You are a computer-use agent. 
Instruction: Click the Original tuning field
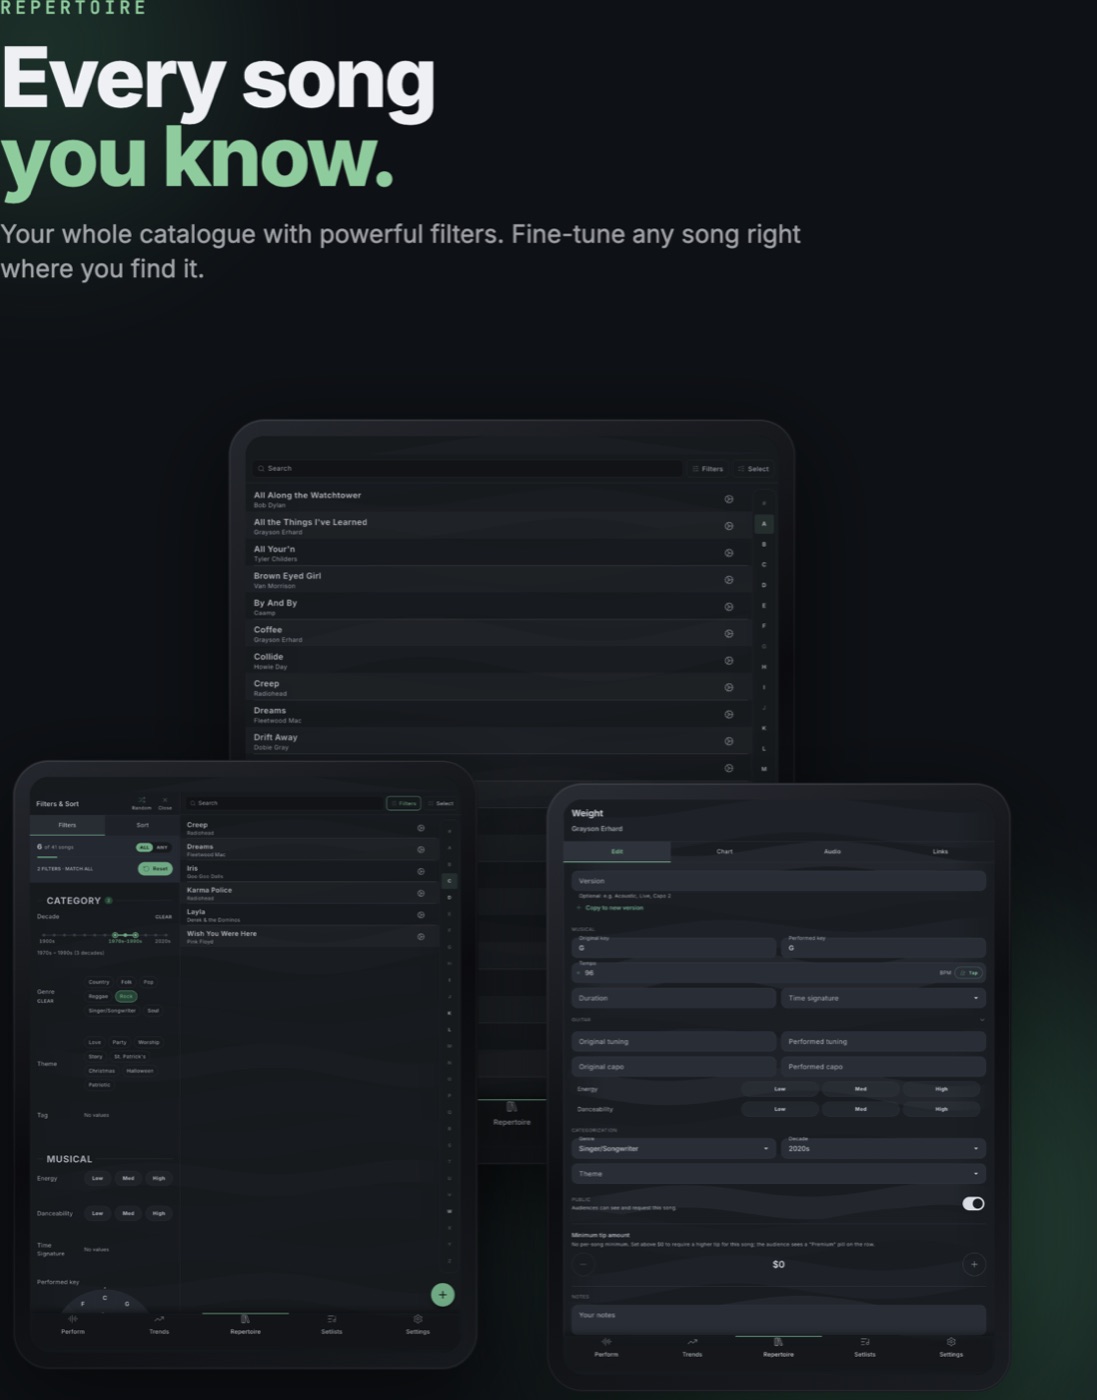point(673,1041)
